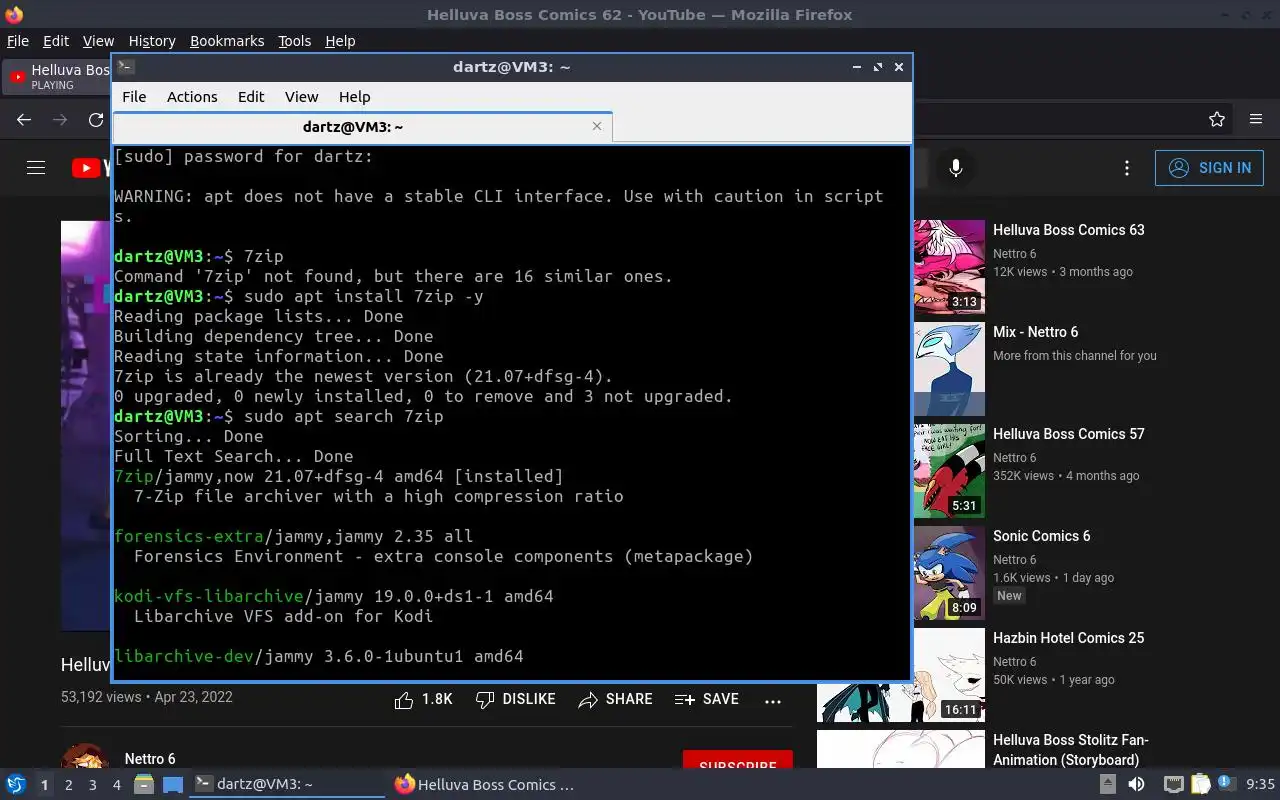1280x800 pixels.
Task: Open Helluva Boss Comics 63 video title
Action: [x=1069, y=230]
